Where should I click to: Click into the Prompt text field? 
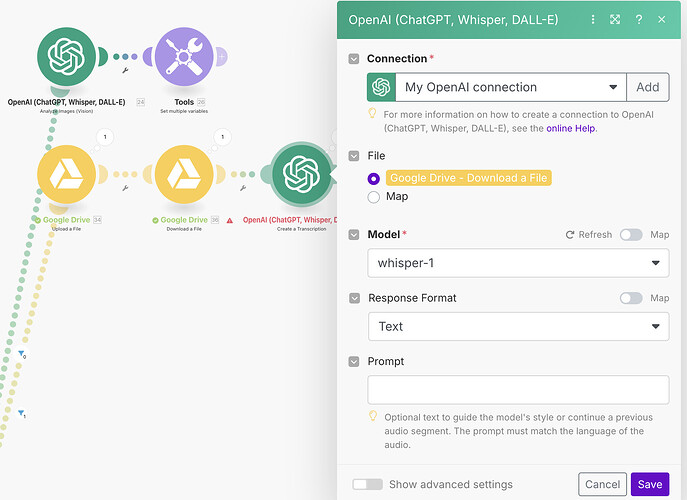point(518,389)
